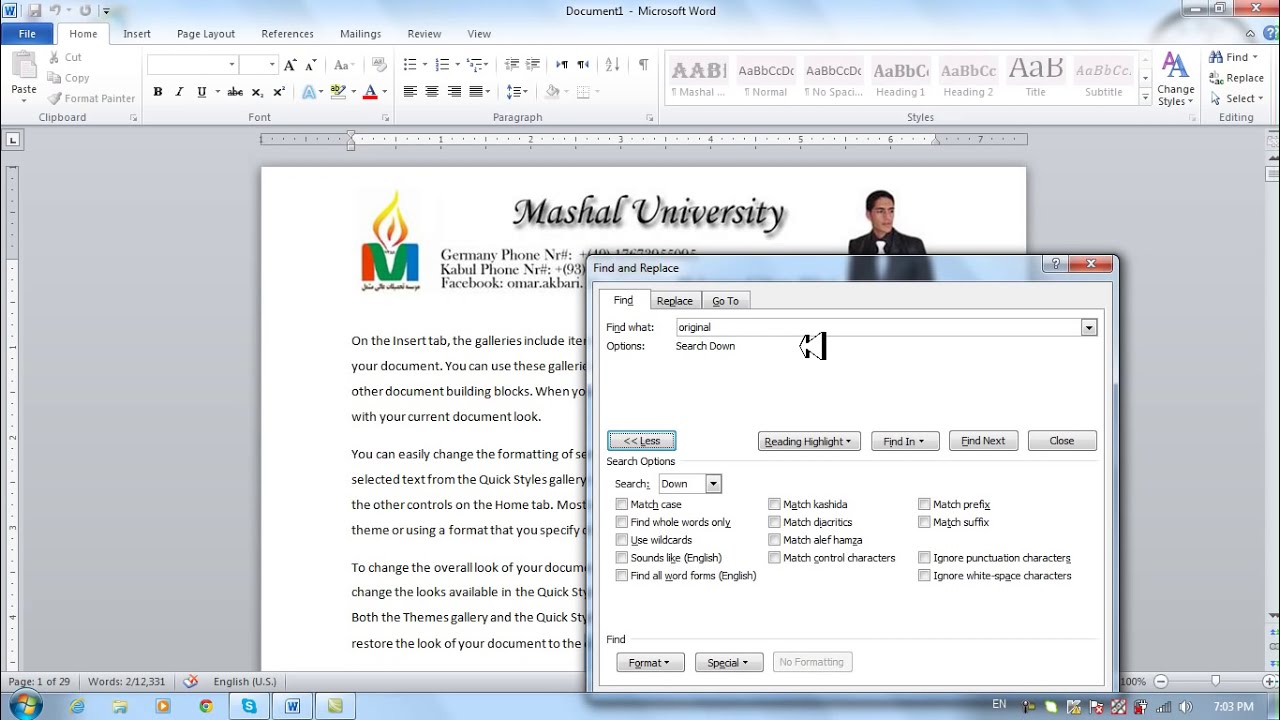Expand Find what history dropdown arrow
The image size is (1280, 720).
pos(1088,328)
